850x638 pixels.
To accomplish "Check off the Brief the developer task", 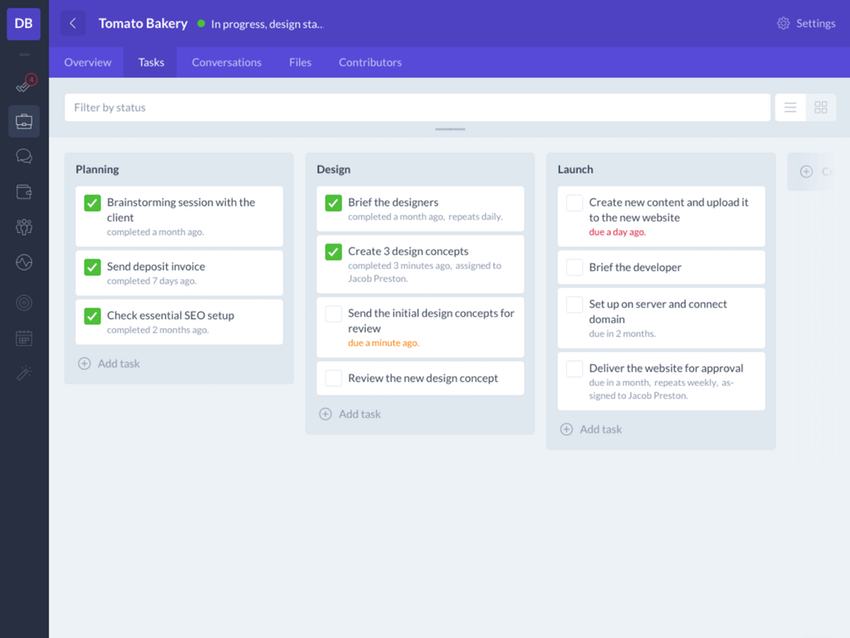I will coord(574,267).
